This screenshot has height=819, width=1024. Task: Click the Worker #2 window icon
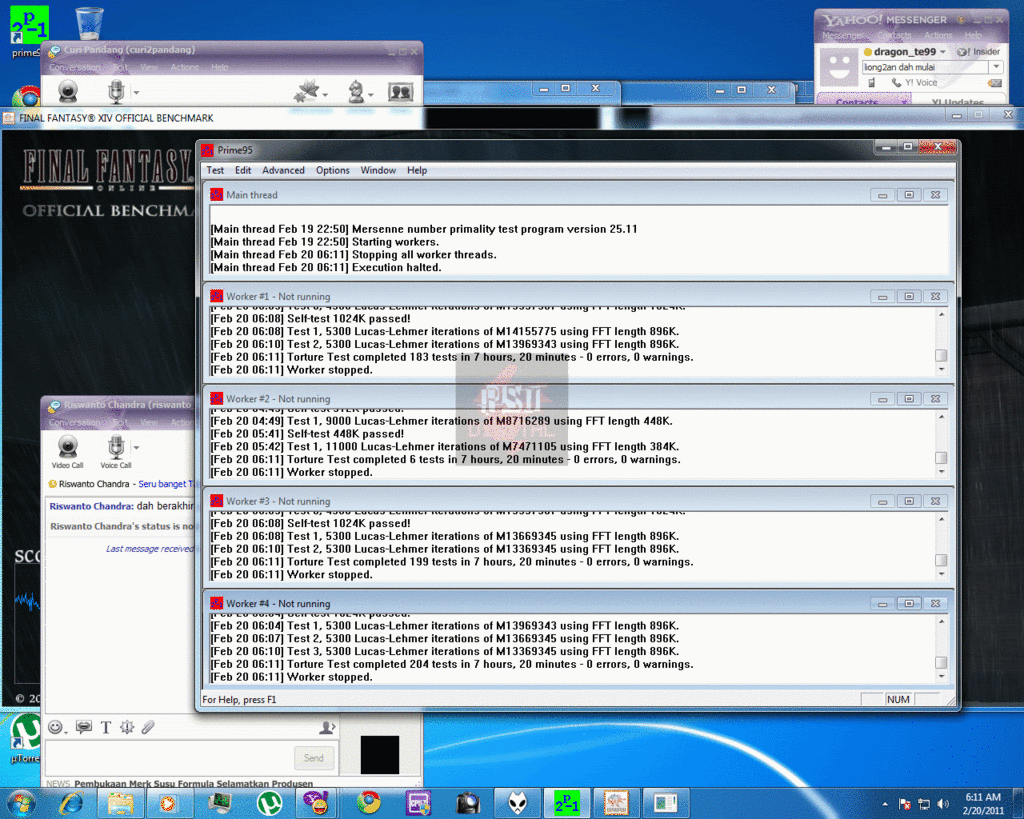[216, 398]
